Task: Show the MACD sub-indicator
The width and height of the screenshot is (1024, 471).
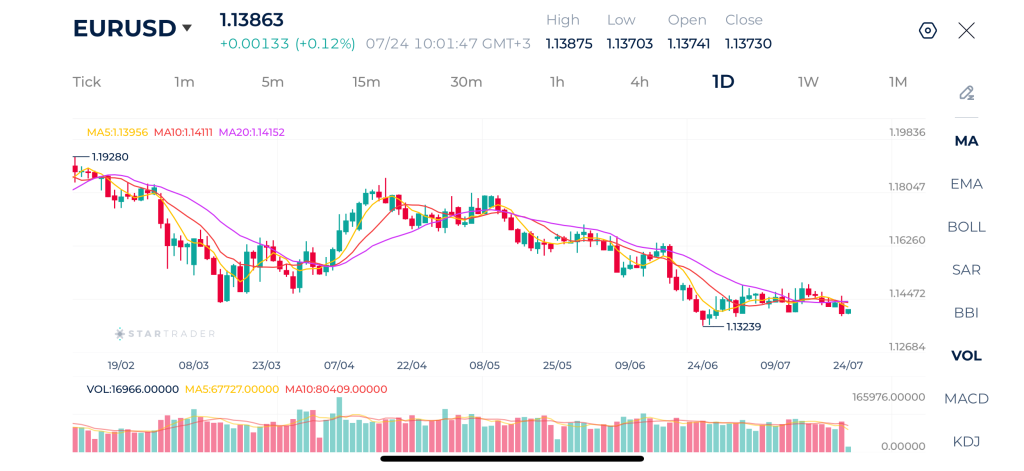Action: click(x=967, y=398)
